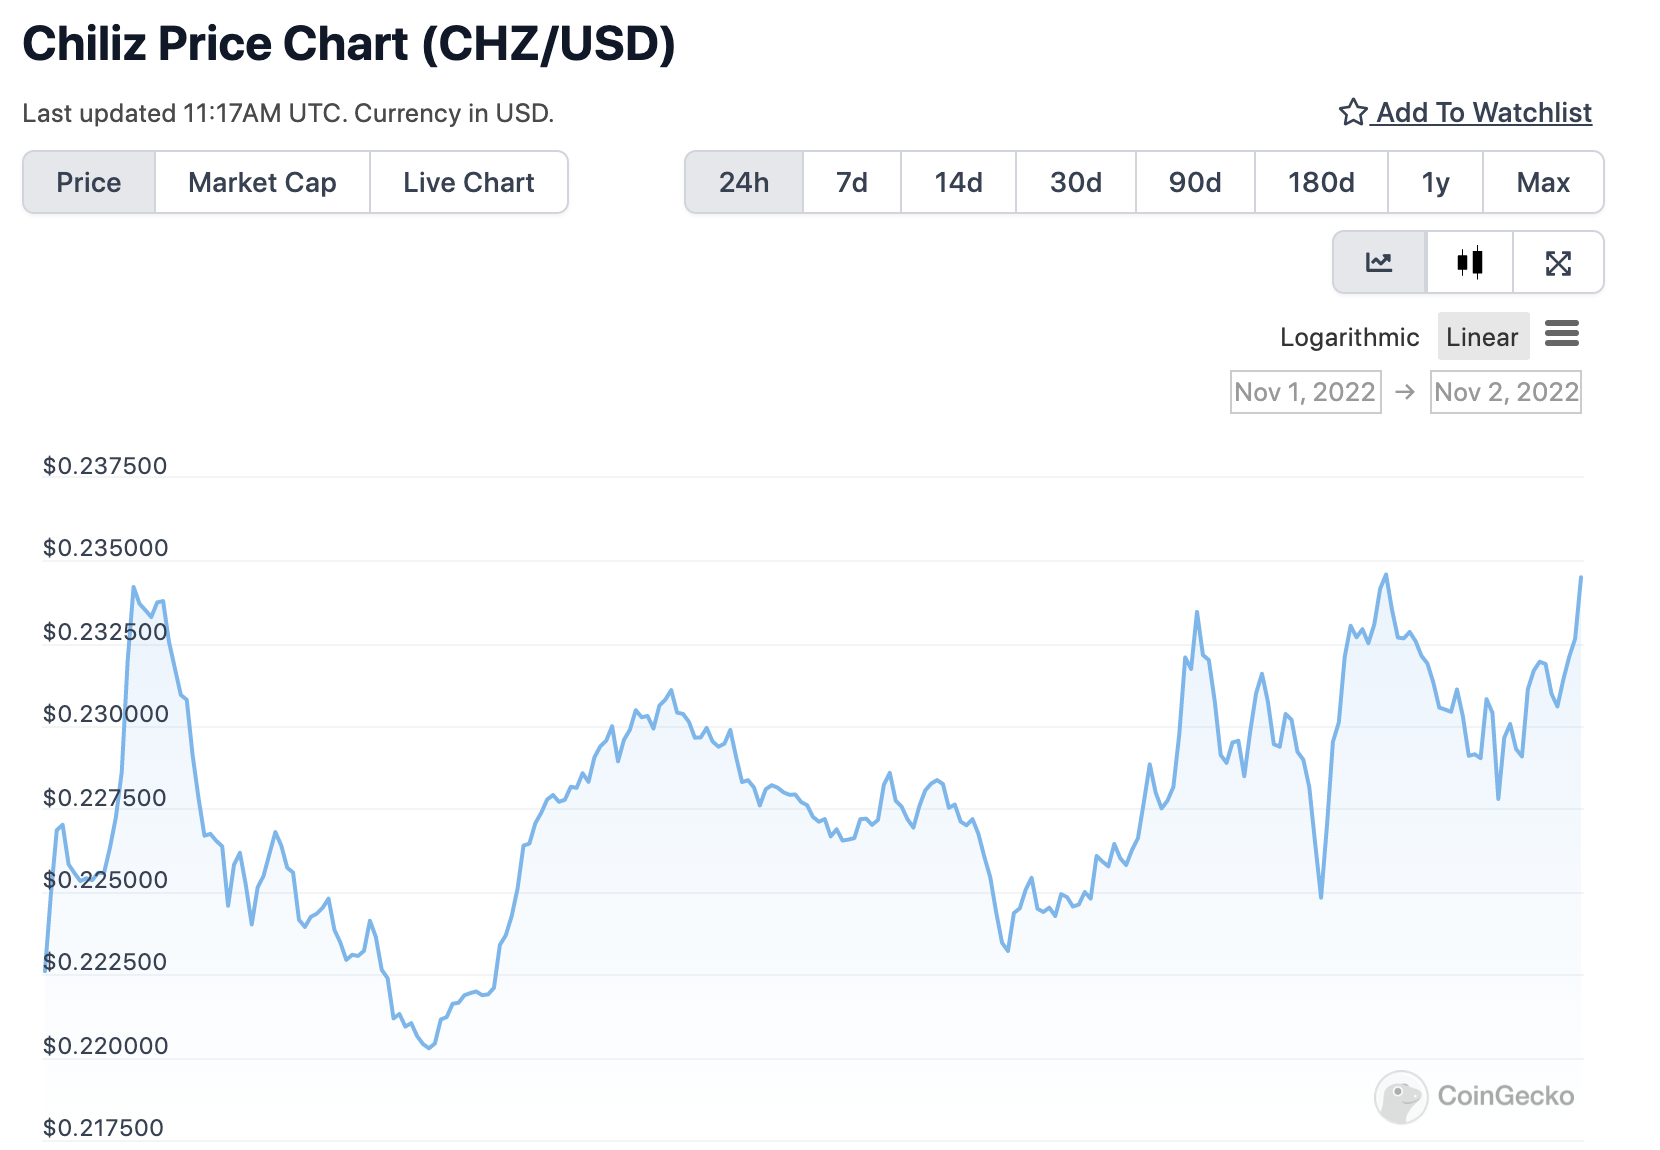The image size is (1660, 1150).
Task: Click the $0.237500 axis label
Action: coord(105,466)
